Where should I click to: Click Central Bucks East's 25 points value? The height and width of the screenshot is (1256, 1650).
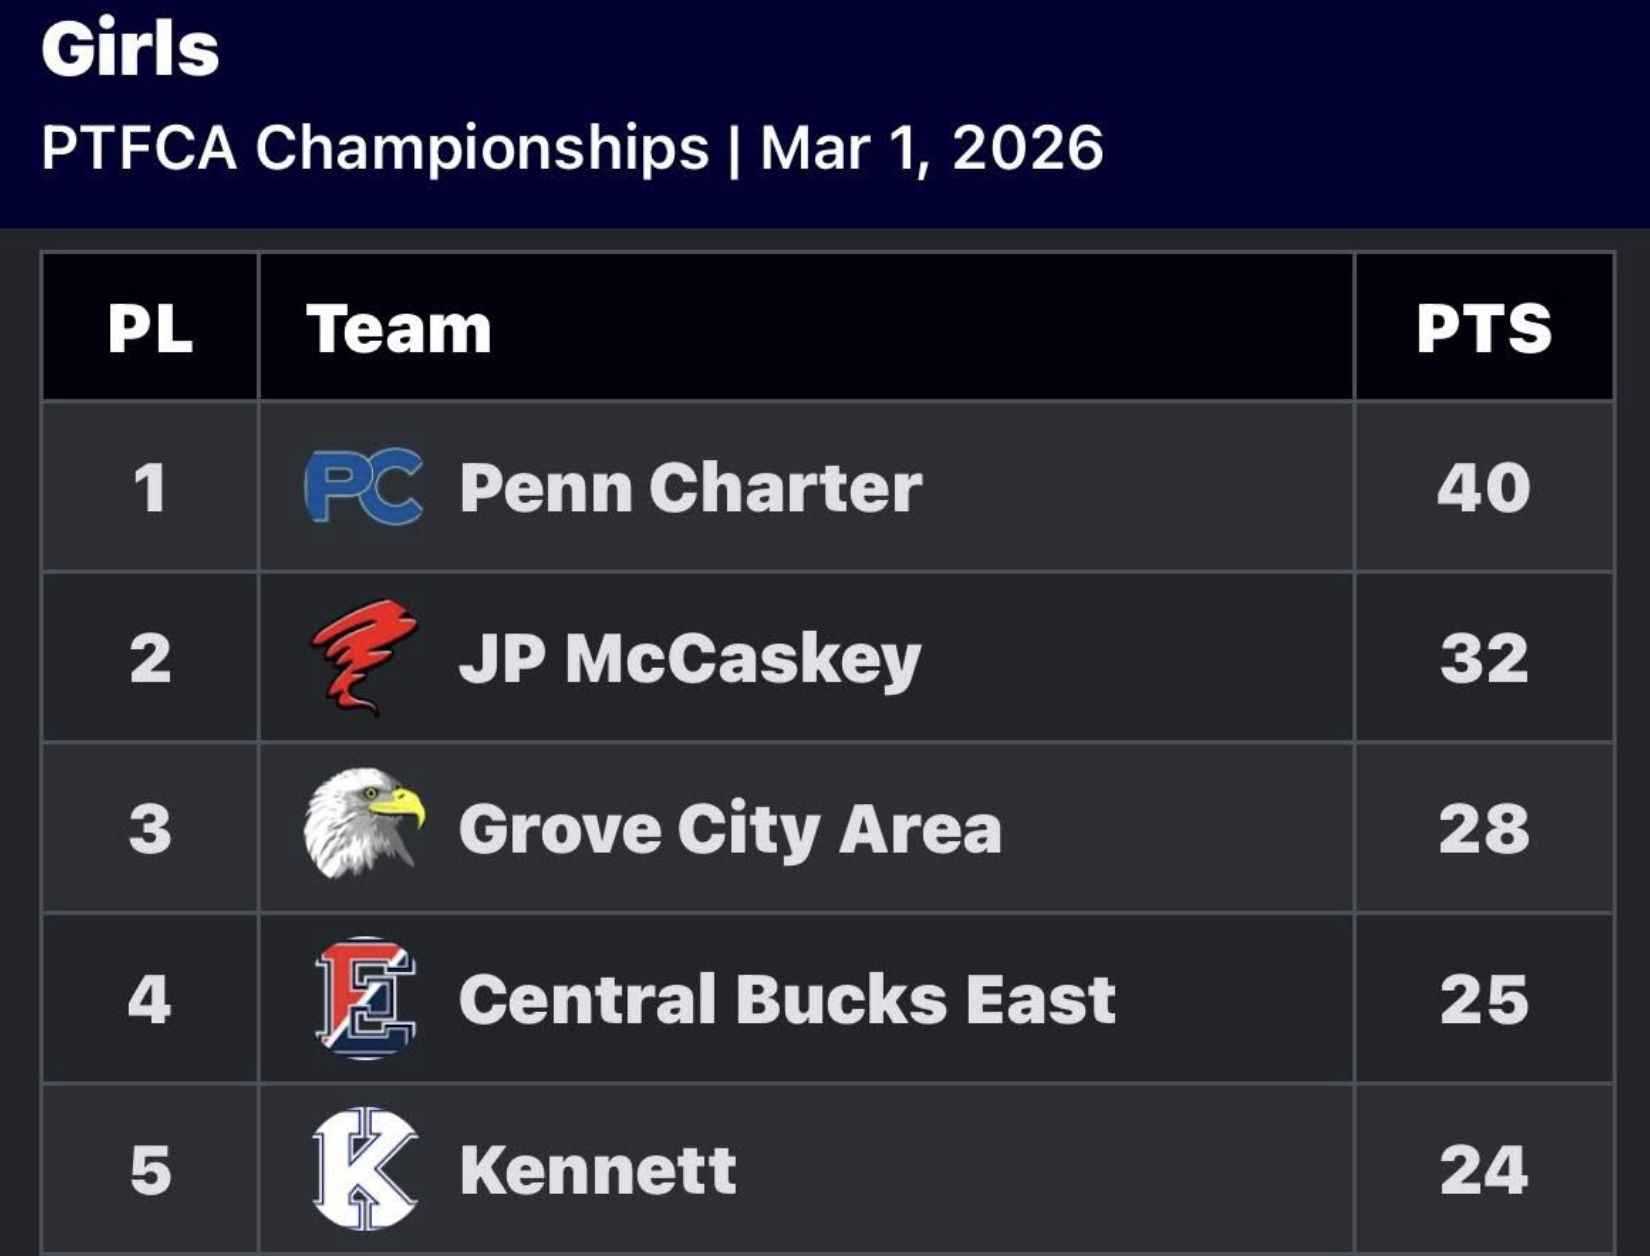click(1483, 999)
